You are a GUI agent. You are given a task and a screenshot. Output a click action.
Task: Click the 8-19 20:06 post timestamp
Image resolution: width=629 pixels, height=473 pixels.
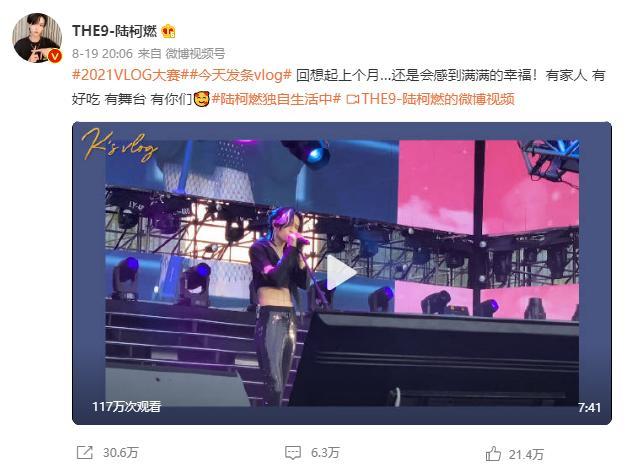[x=102, y=53]
